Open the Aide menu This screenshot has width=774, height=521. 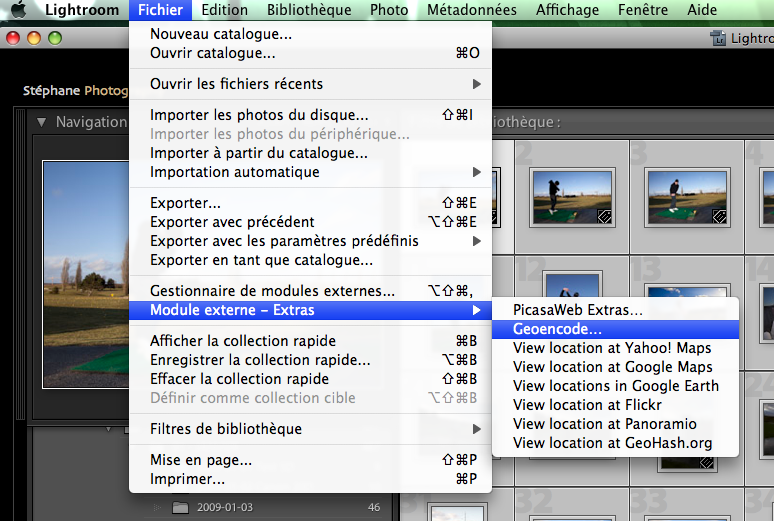(x=702, y=9)
